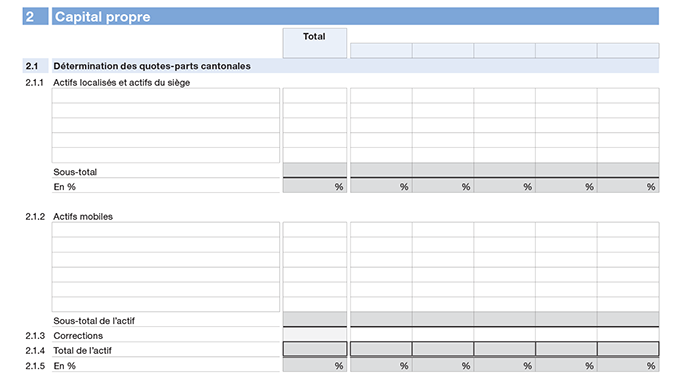Select the Total column percent cell on row 2.1.5

click(314, 365)
